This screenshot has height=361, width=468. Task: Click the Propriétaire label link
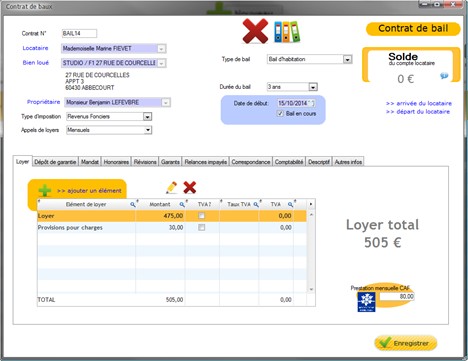coord(44,102)
